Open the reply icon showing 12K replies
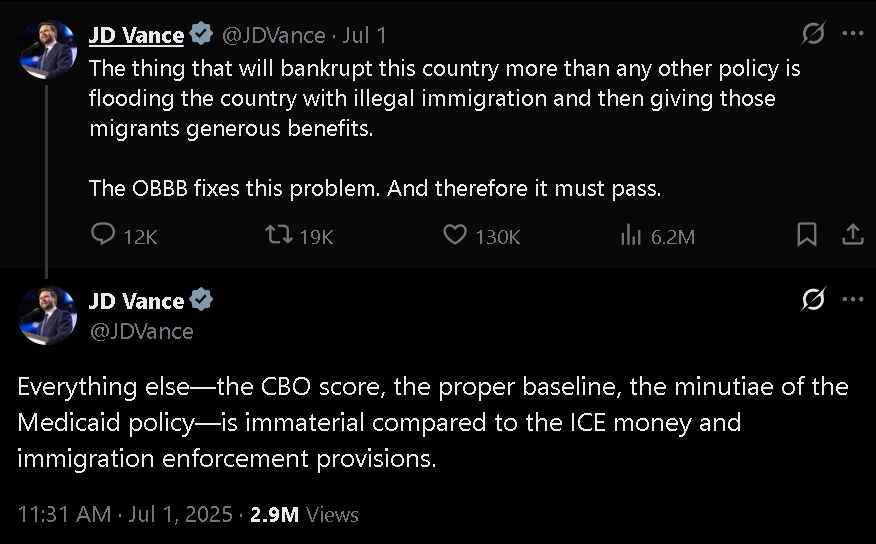The width and height of the screenshot is (876, 544). (x=104, y=235)
